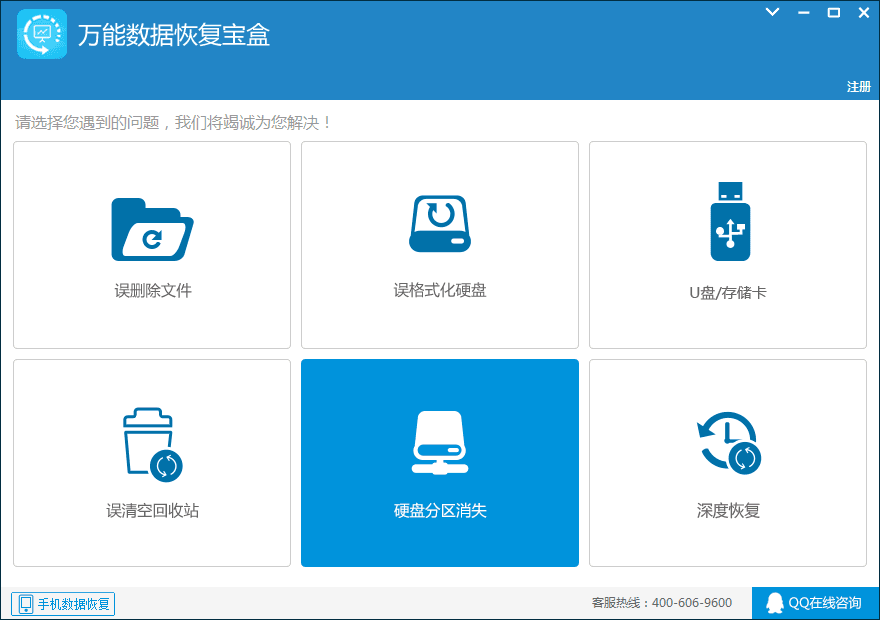Choose the USB flash drive icon
The width and height of the screenshot is (880, 620).
[x=729, y=222]
